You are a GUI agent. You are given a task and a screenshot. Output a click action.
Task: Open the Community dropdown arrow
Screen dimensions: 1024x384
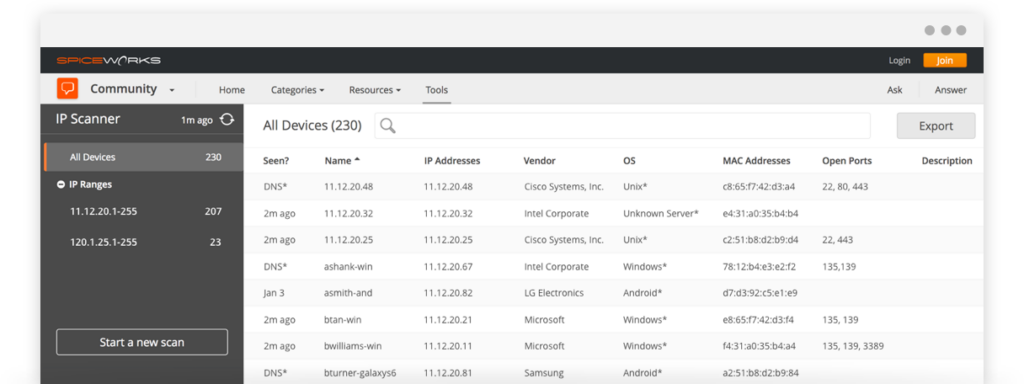tap(172, 90)
